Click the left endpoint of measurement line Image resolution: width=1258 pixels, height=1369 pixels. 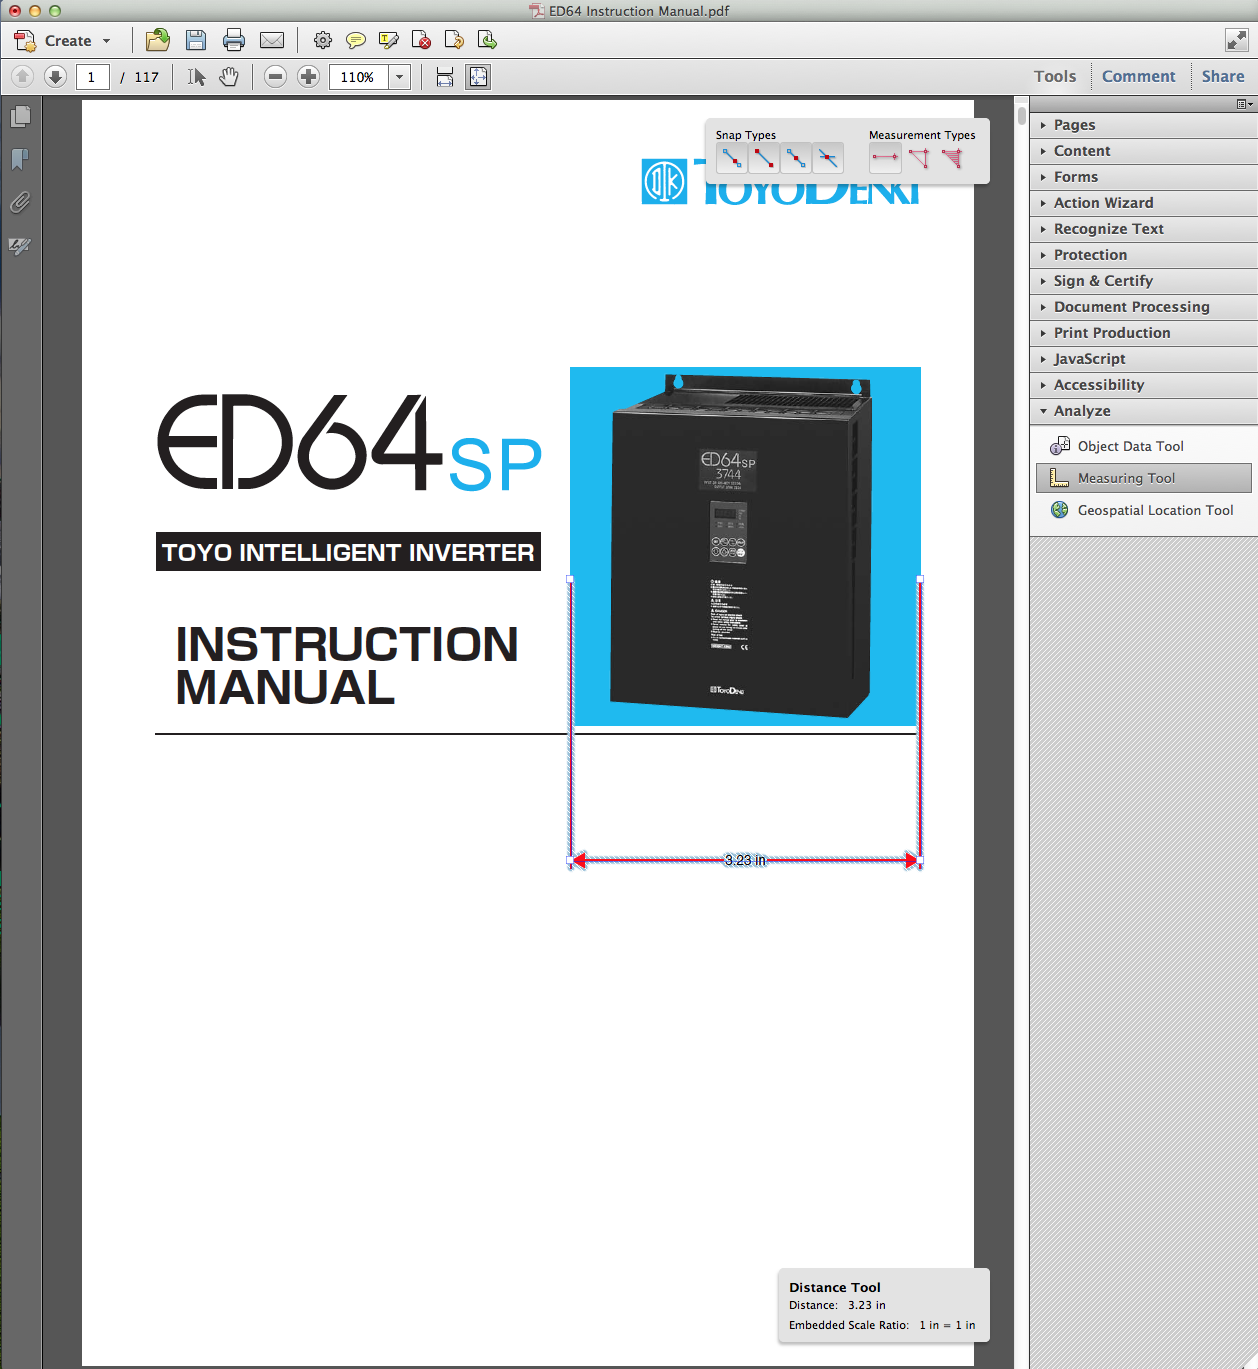click(x=571, y=860)
